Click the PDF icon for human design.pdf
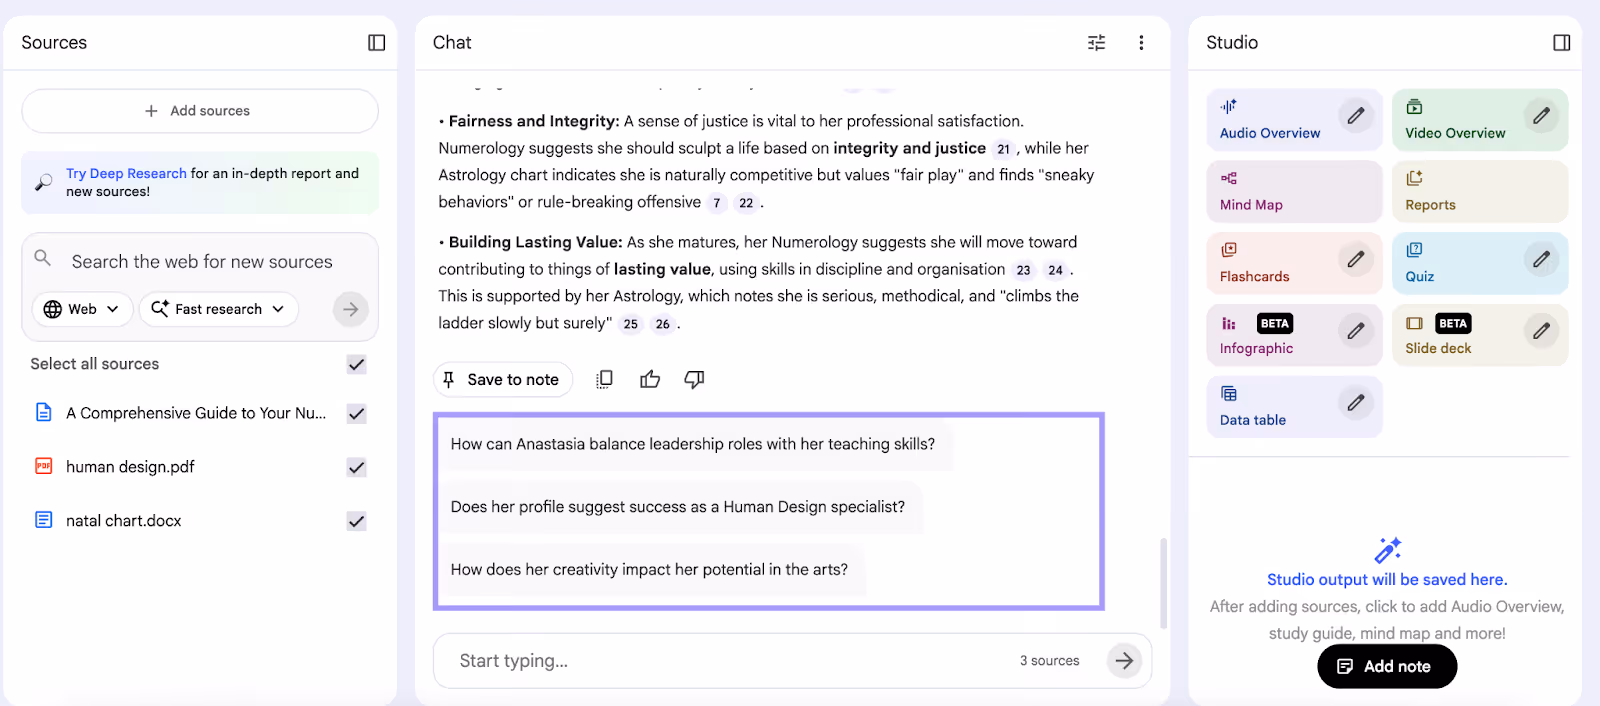Image resolution: width=1600 pixels, height=706 pixels. (44, 466)
